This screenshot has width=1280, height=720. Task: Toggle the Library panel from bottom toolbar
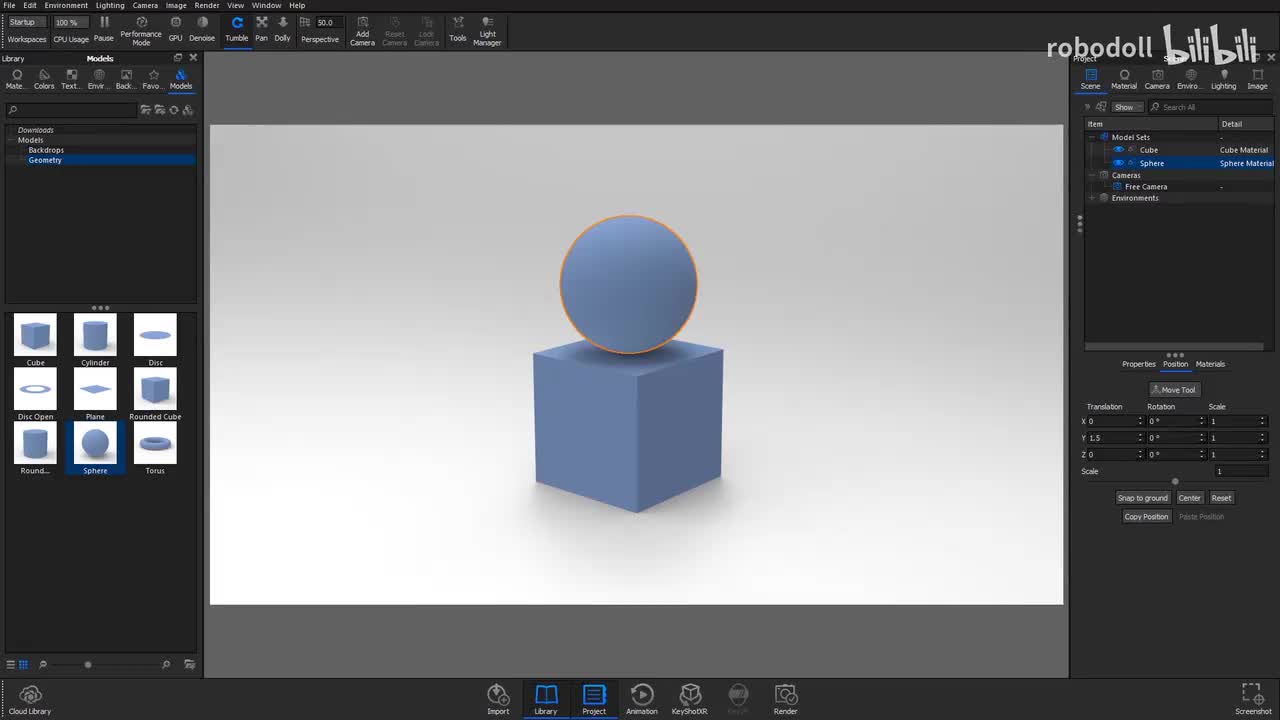click(545, 700)
